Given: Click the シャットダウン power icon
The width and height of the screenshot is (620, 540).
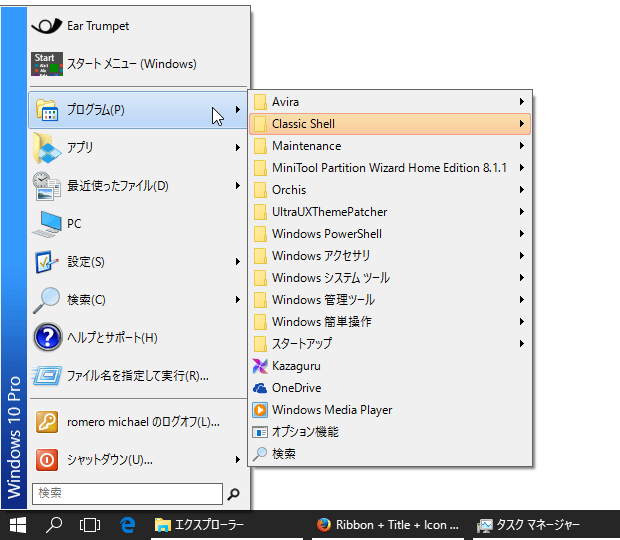Looking at the screenshot, I should tap(47, 460).
